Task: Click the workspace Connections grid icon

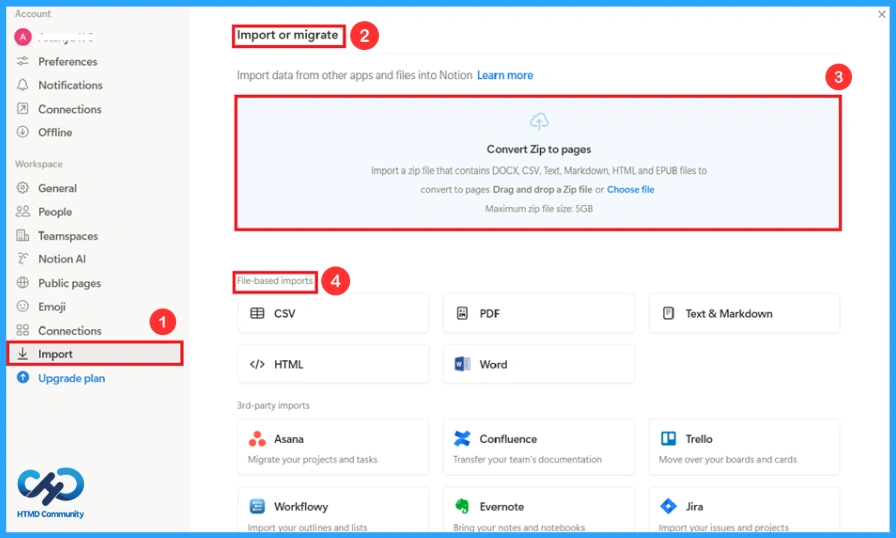Action: [x=22, y=330]
